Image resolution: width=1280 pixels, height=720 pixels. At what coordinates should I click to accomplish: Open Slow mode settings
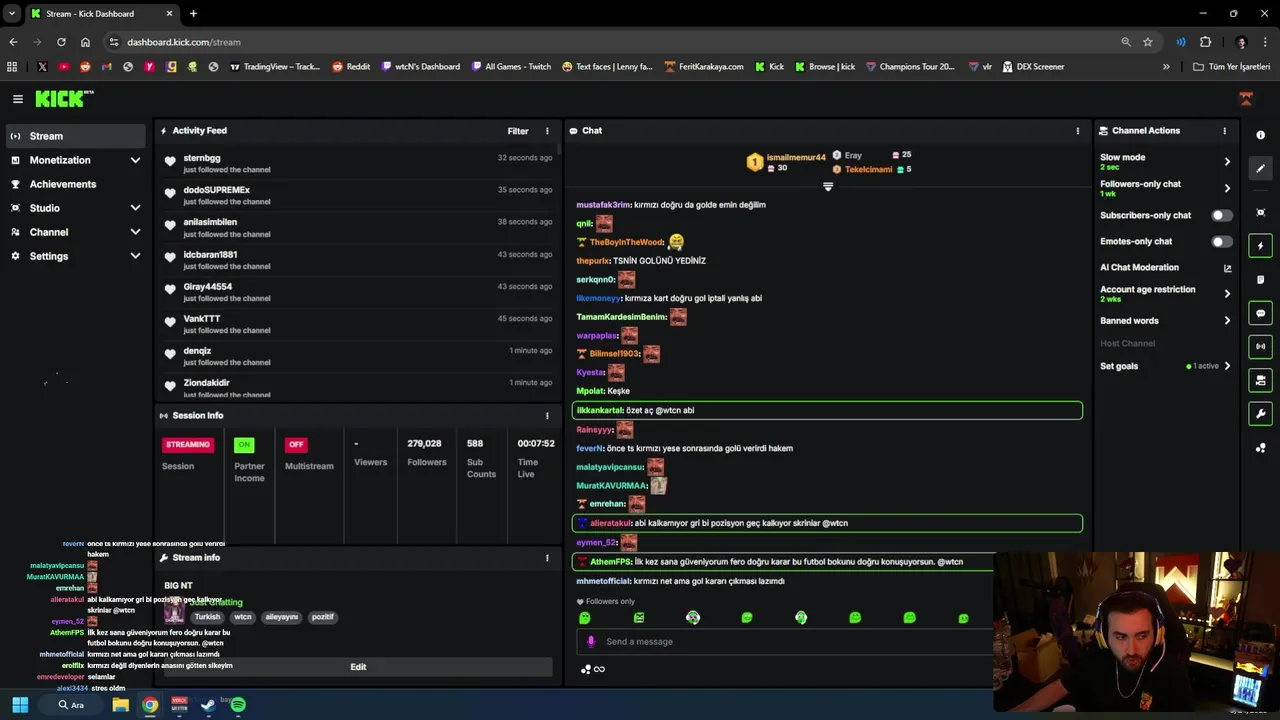tap(1165, 161)
